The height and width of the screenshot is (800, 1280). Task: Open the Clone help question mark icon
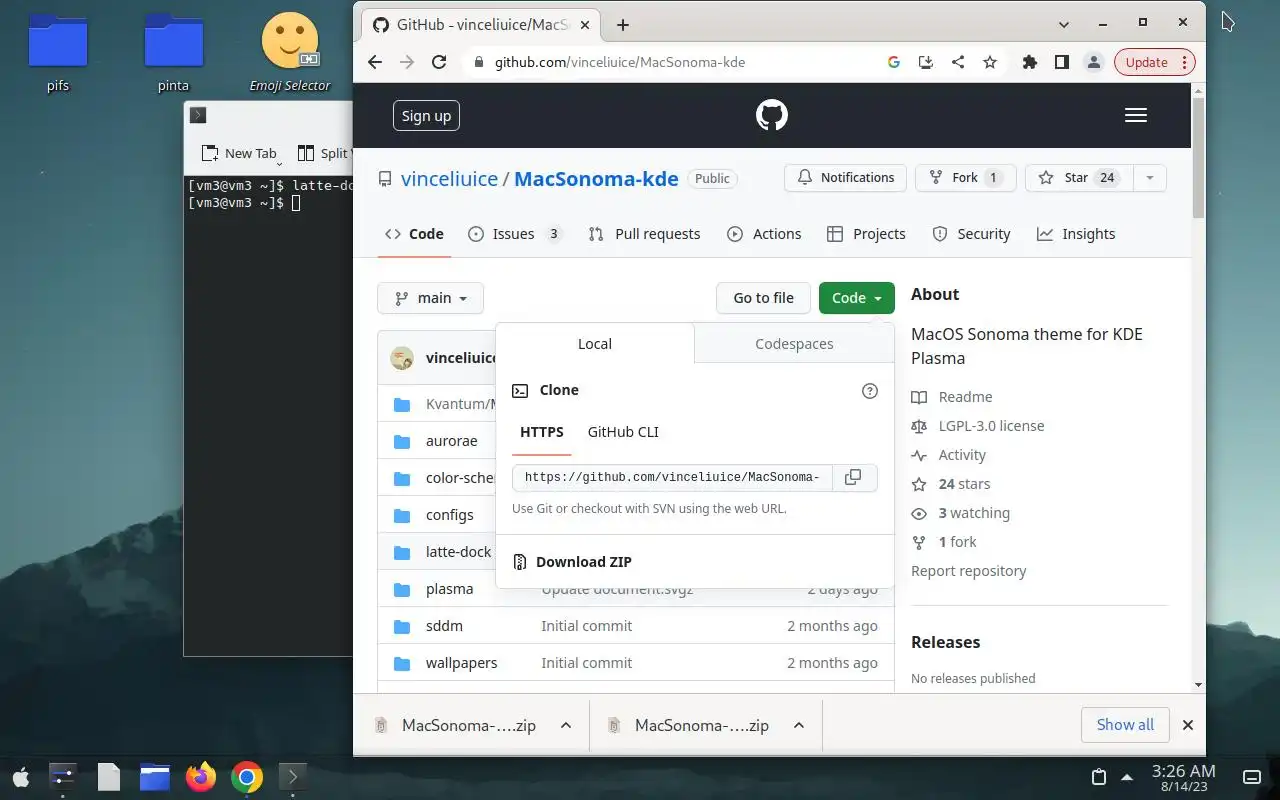[869, 390]
